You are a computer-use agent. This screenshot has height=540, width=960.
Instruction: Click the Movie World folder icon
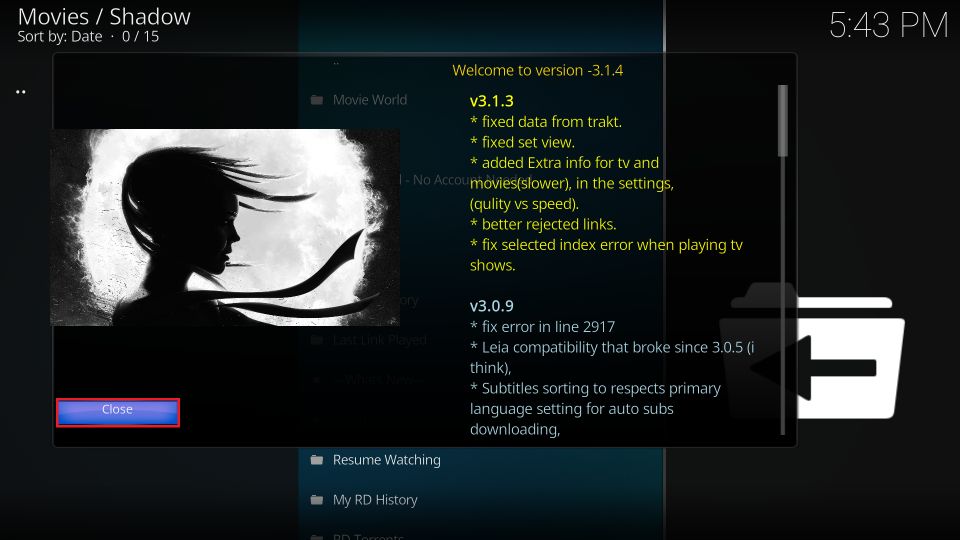coord(317,100)
